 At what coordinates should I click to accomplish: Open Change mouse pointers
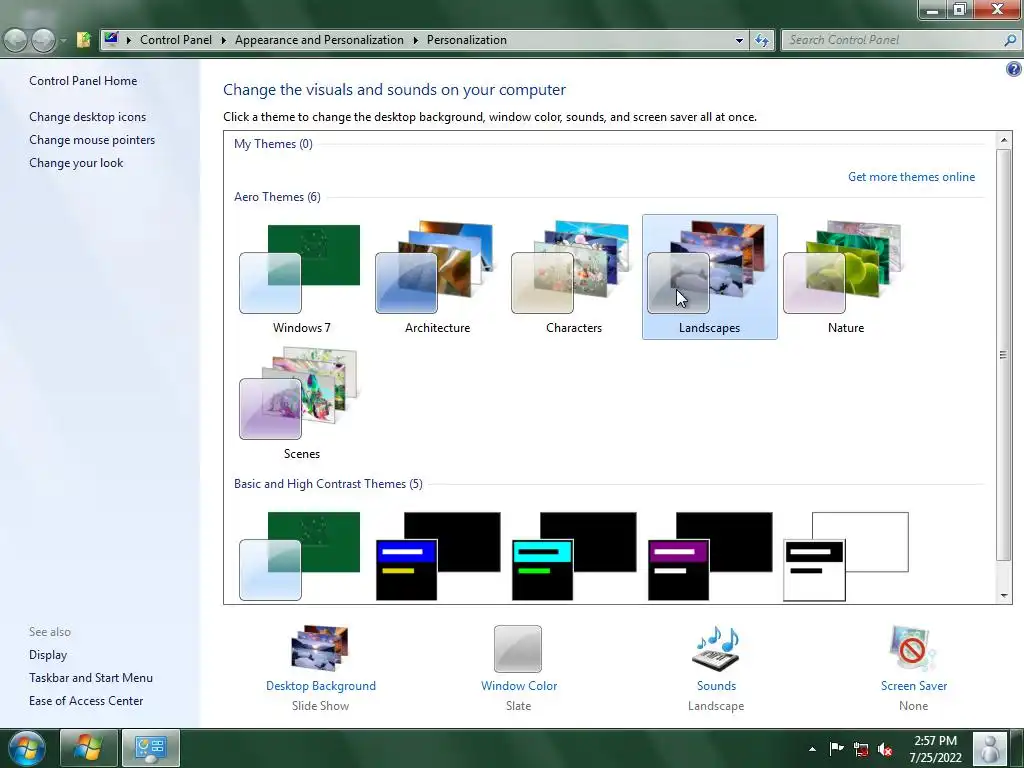click(92, 140)
